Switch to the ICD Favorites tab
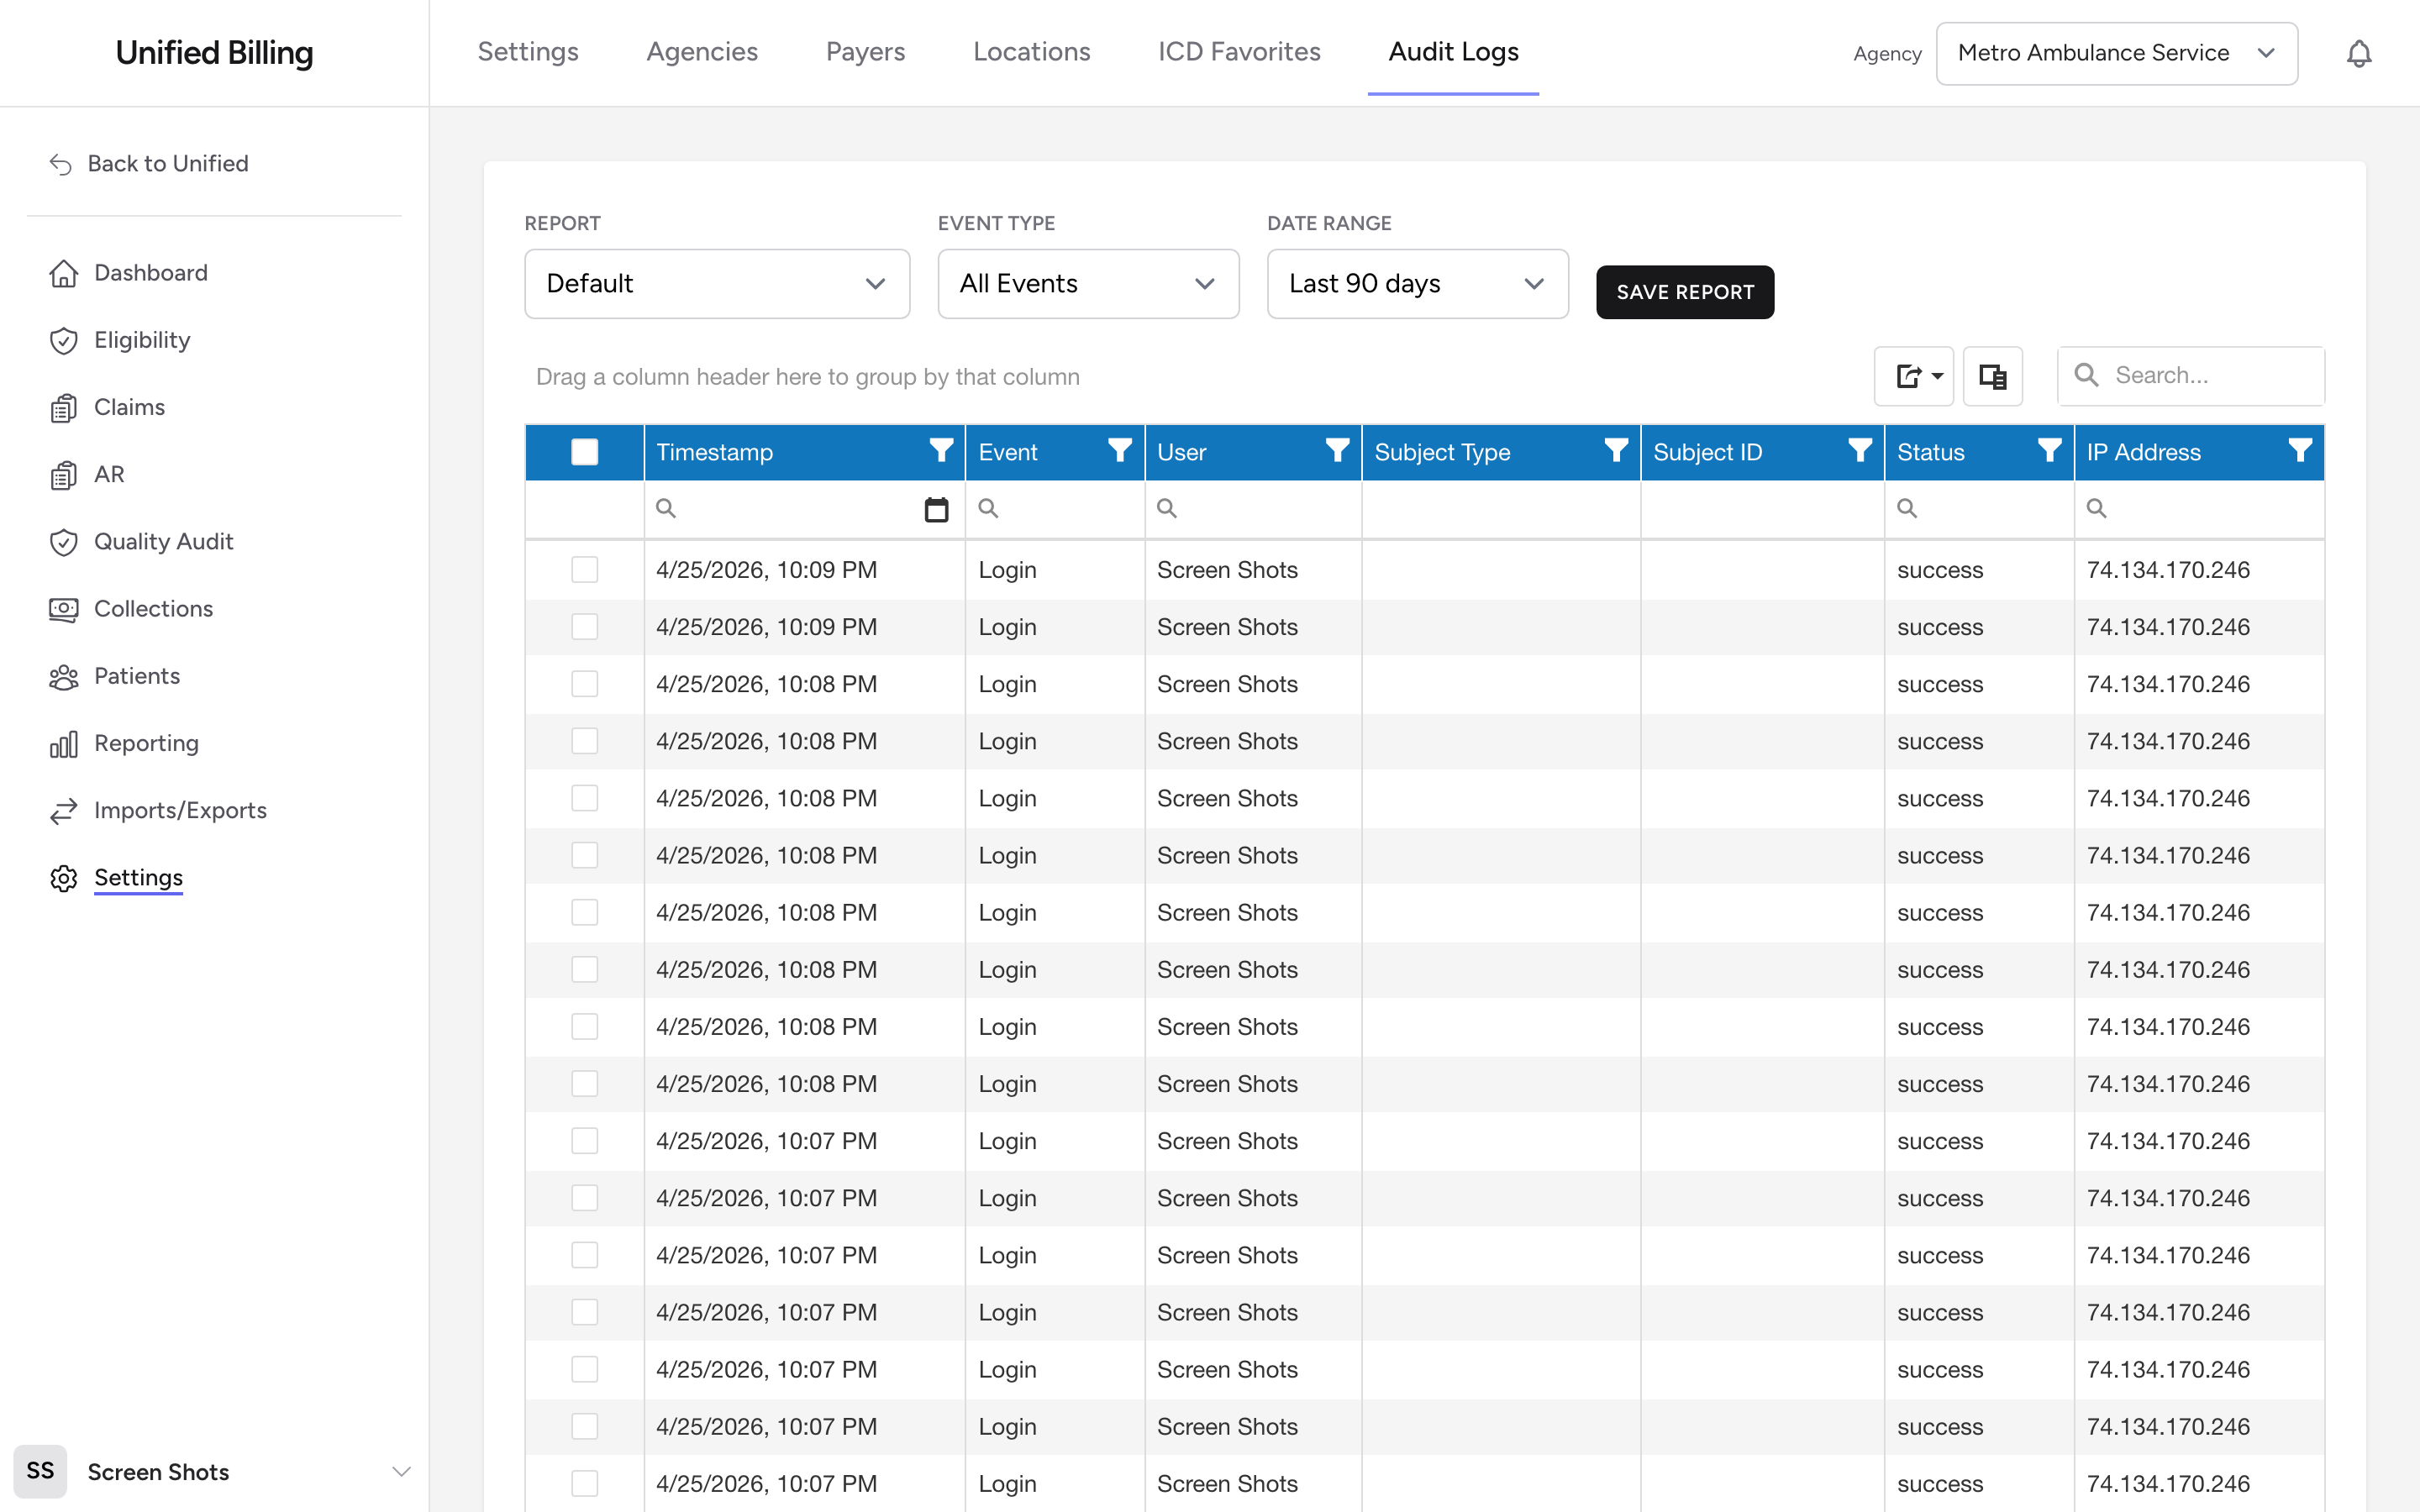Screen dimensions: 2420x1512 coord(1239,52)
